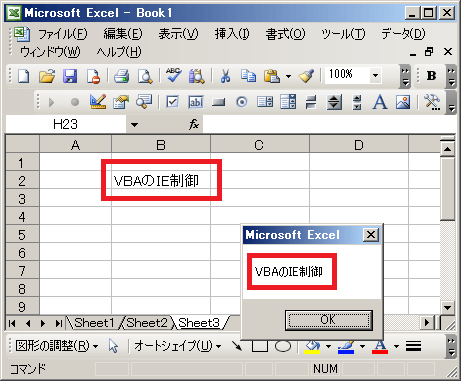The width and height of the screenshot is (461, 381).
Task: Open the Name Box dropdown arrow
Action: click(x=134, y=125)
